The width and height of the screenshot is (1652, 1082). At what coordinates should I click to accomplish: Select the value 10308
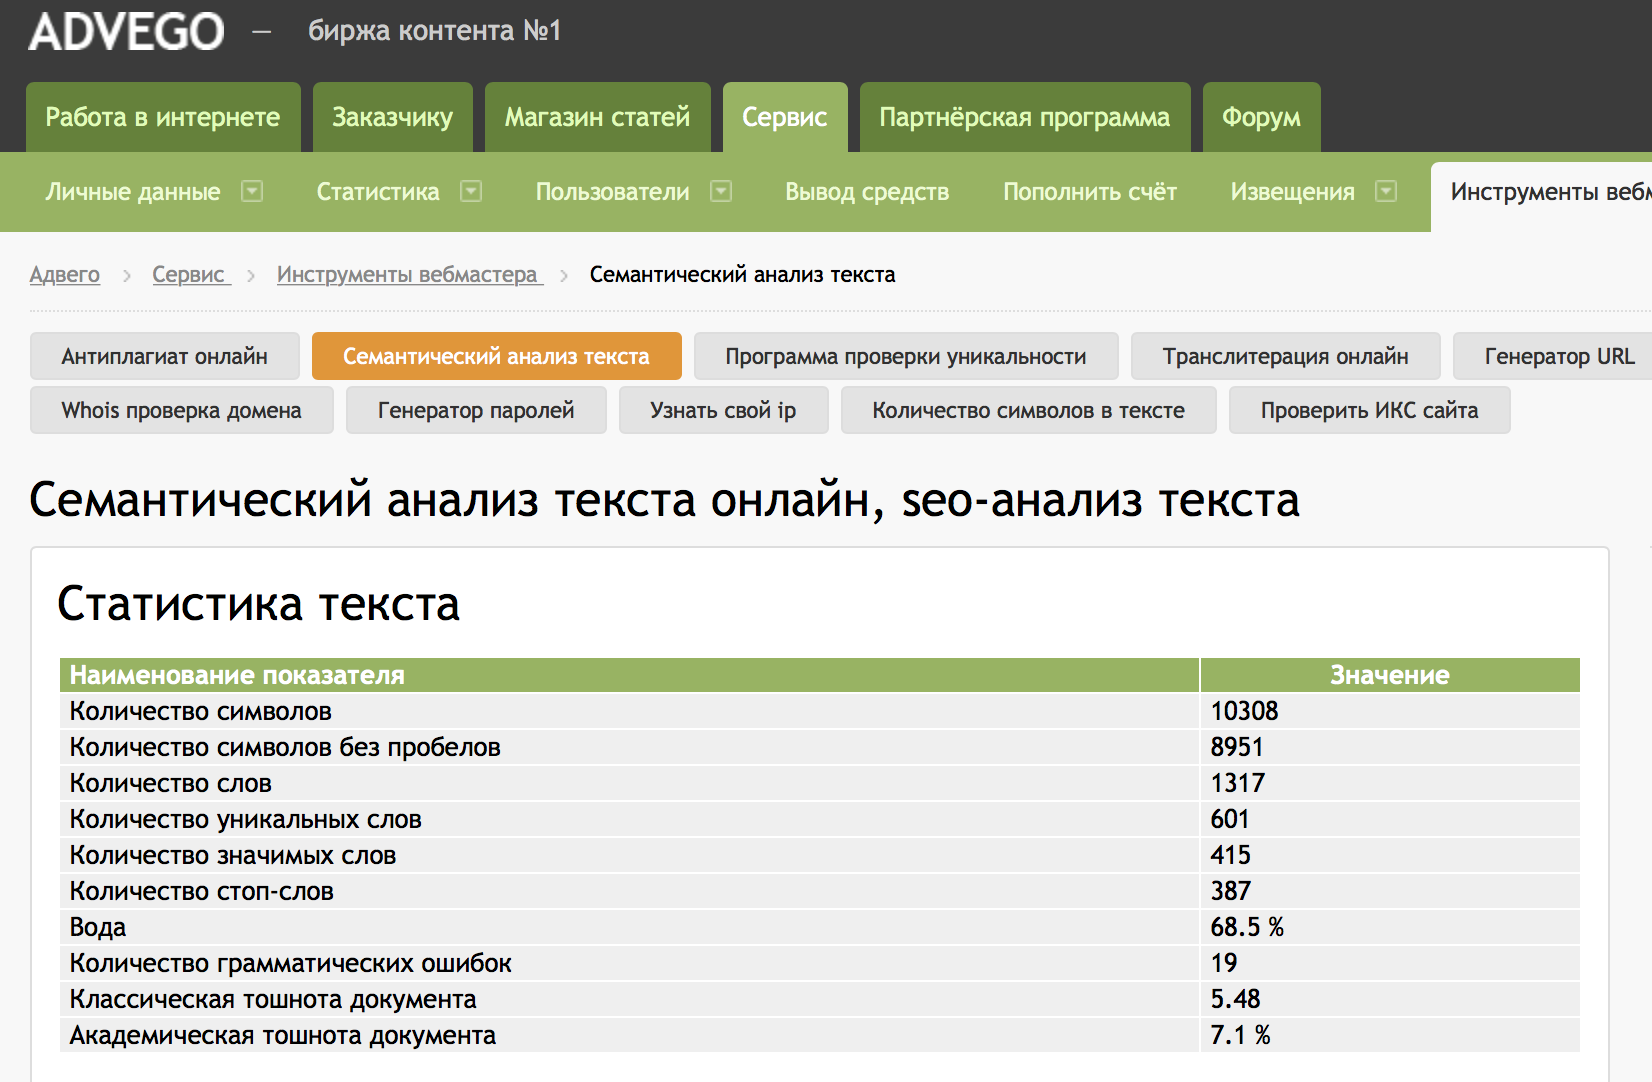click(x=1244, y=711)
